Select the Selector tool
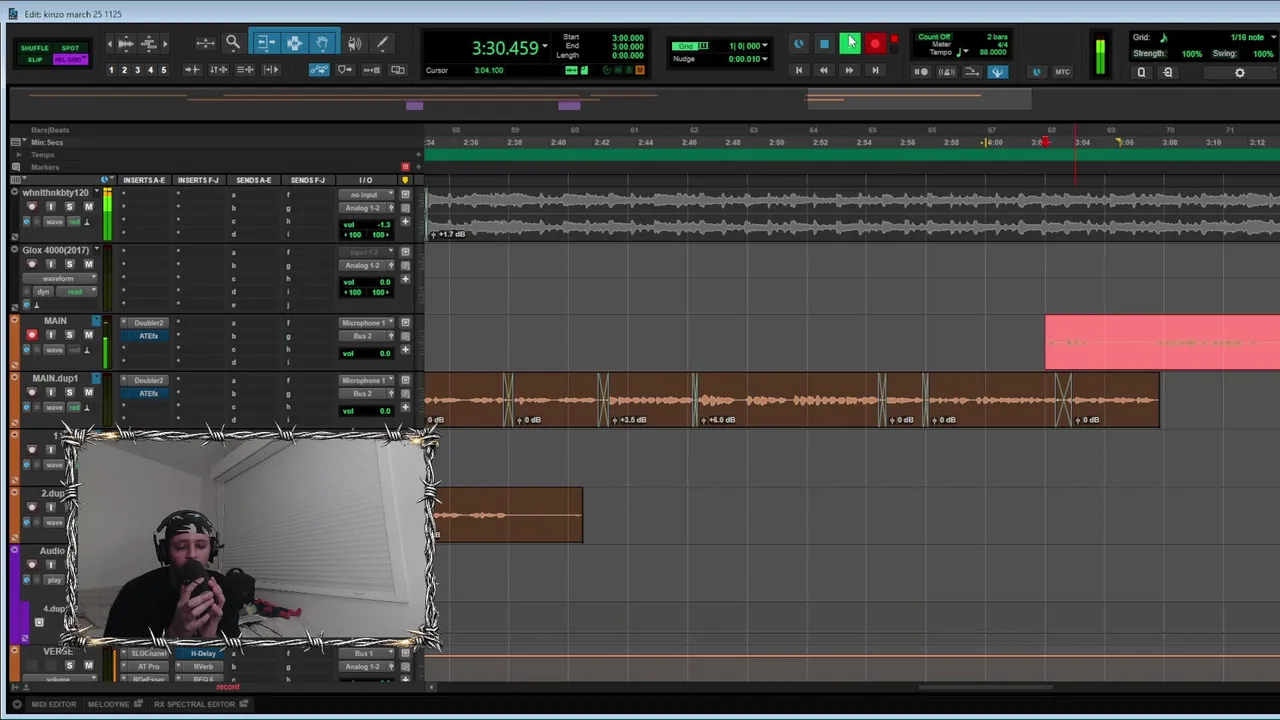This screenshot has width=1280, height=720. [294, 43]
